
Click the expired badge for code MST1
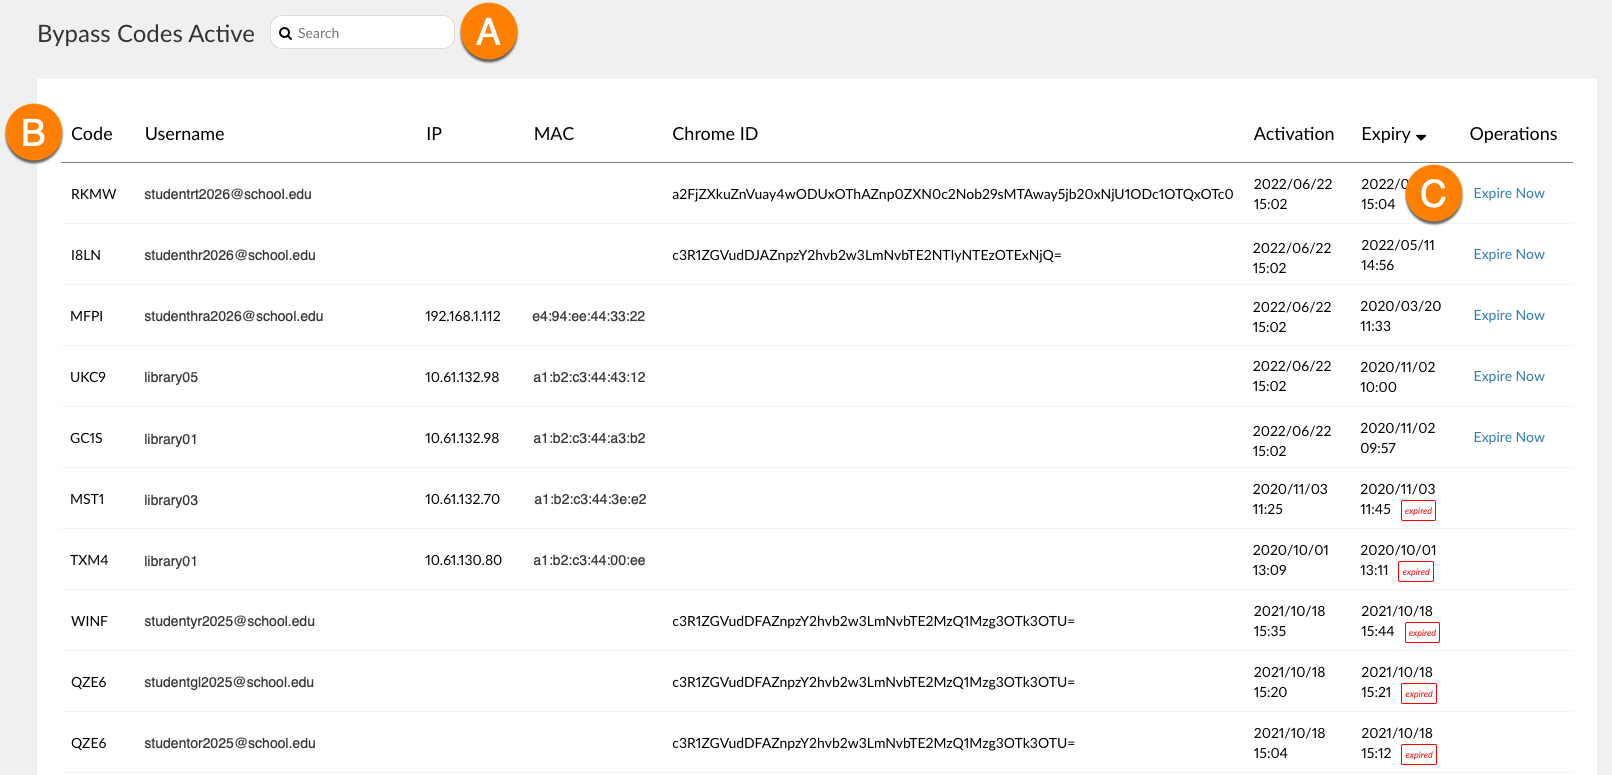[1418, 511]
